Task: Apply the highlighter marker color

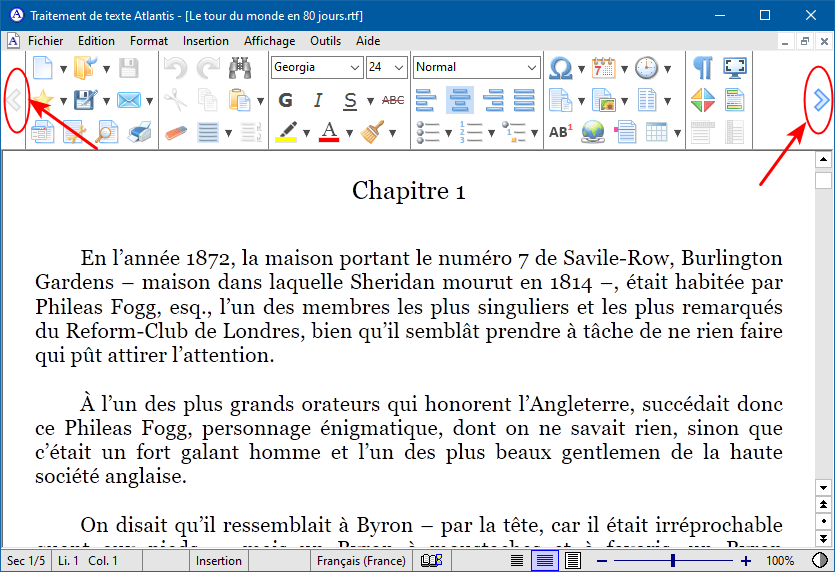Action: (x=286, y=132)
